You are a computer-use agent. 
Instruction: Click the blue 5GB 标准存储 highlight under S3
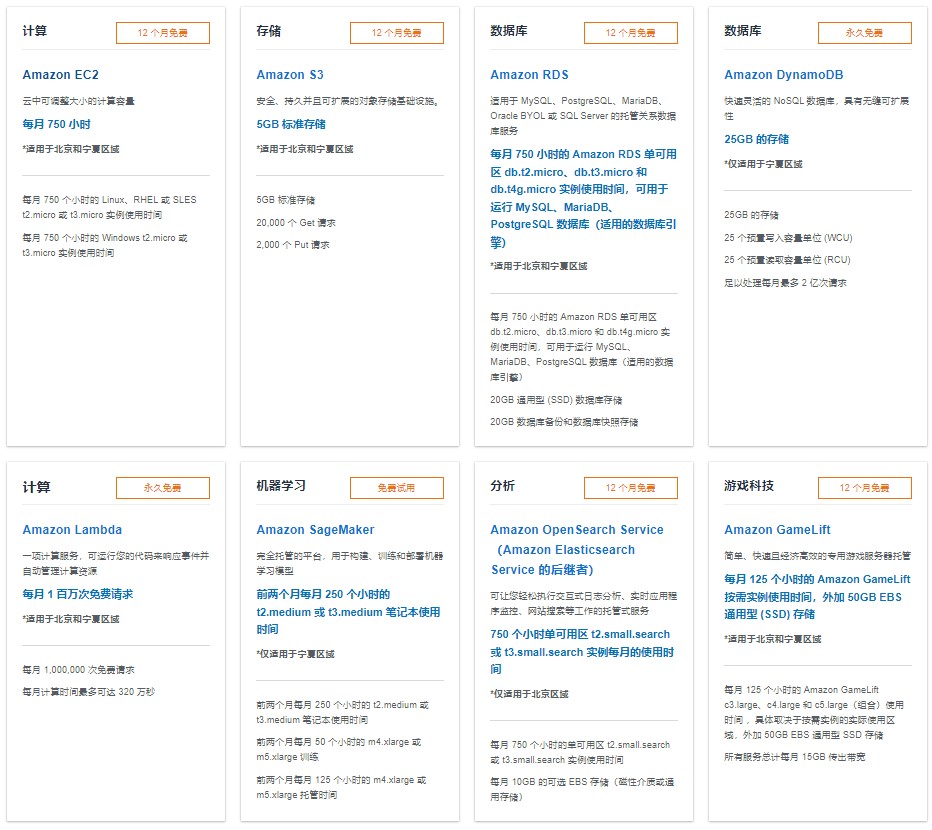point(291,124)
